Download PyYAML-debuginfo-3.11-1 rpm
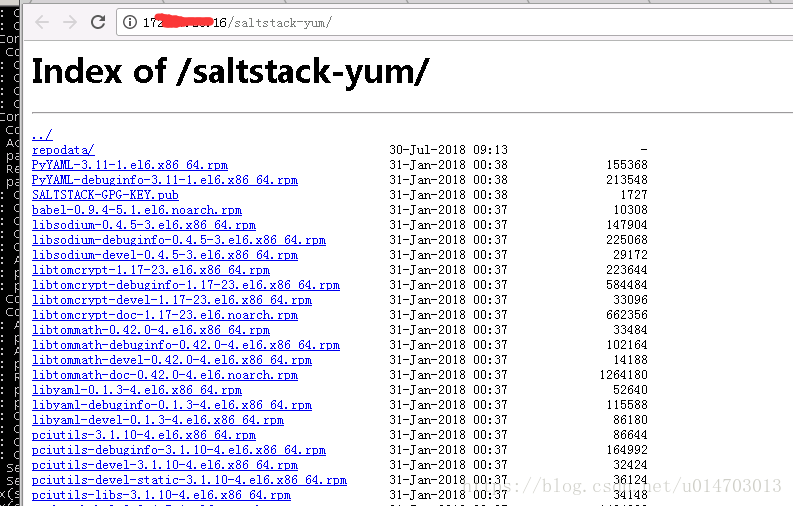This screenshot has width=793, height=506. coord(165,180)
